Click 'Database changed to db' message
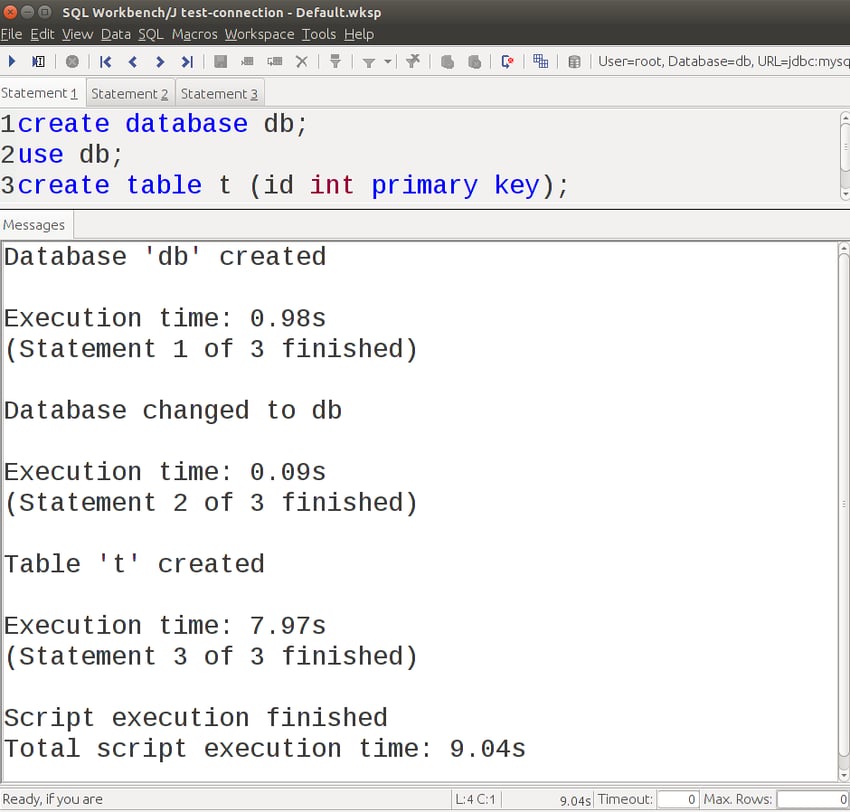 coord(173,411)
